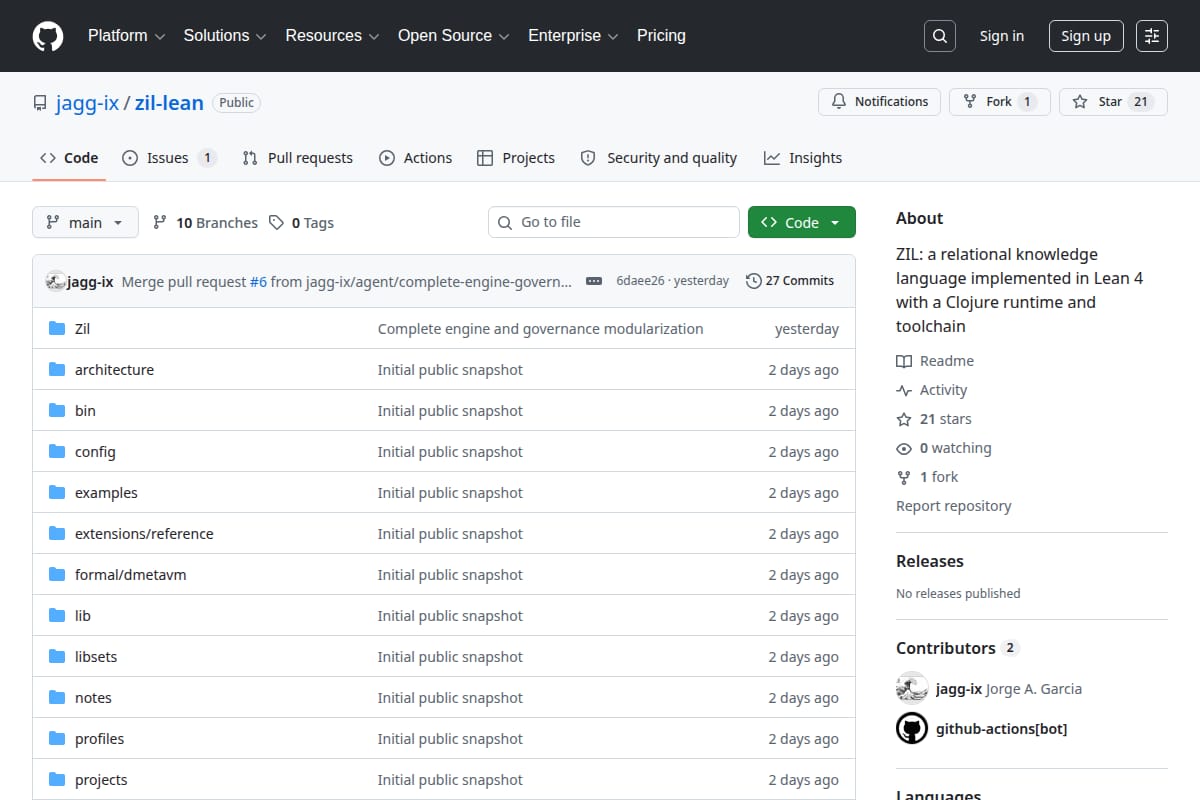Open the Platform dropdown menu
Screen dimensions: 1200x800
126,36
